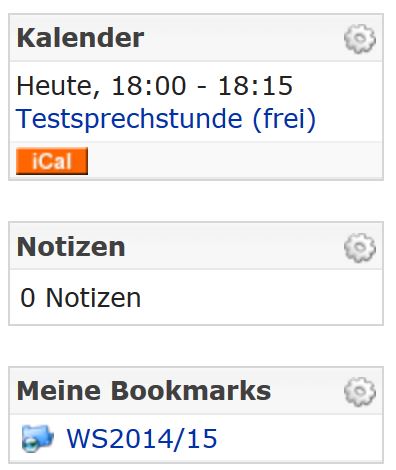Click the empty Meine Bookmarks header space
The height and width of the screenshot is (470, 396).
[307, 391]
